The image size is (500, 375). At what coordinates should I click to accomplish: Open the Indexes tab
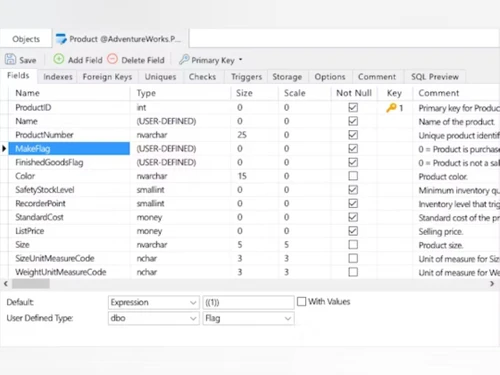coord(58,77)
